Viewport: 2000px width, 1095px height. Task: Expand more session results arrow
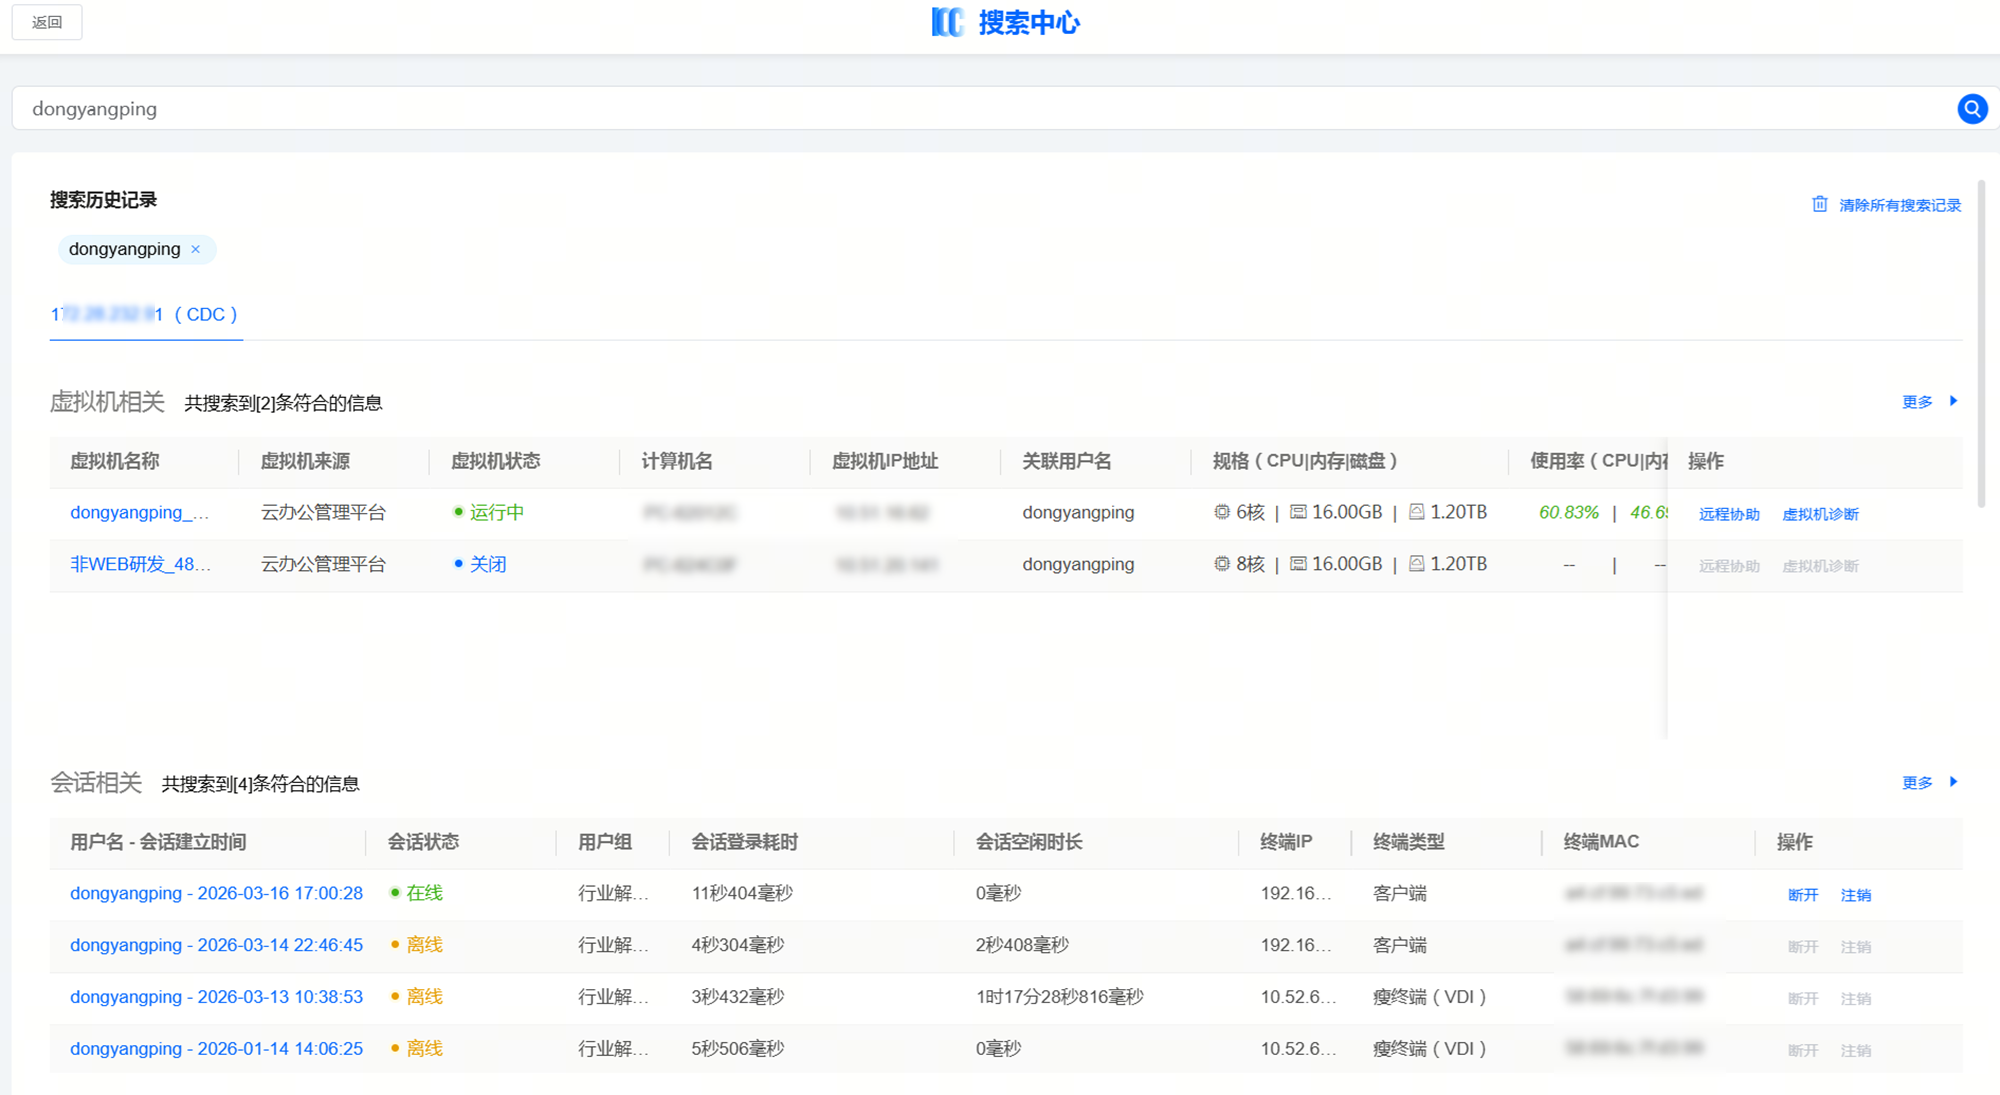click(x=1953, y=782)
